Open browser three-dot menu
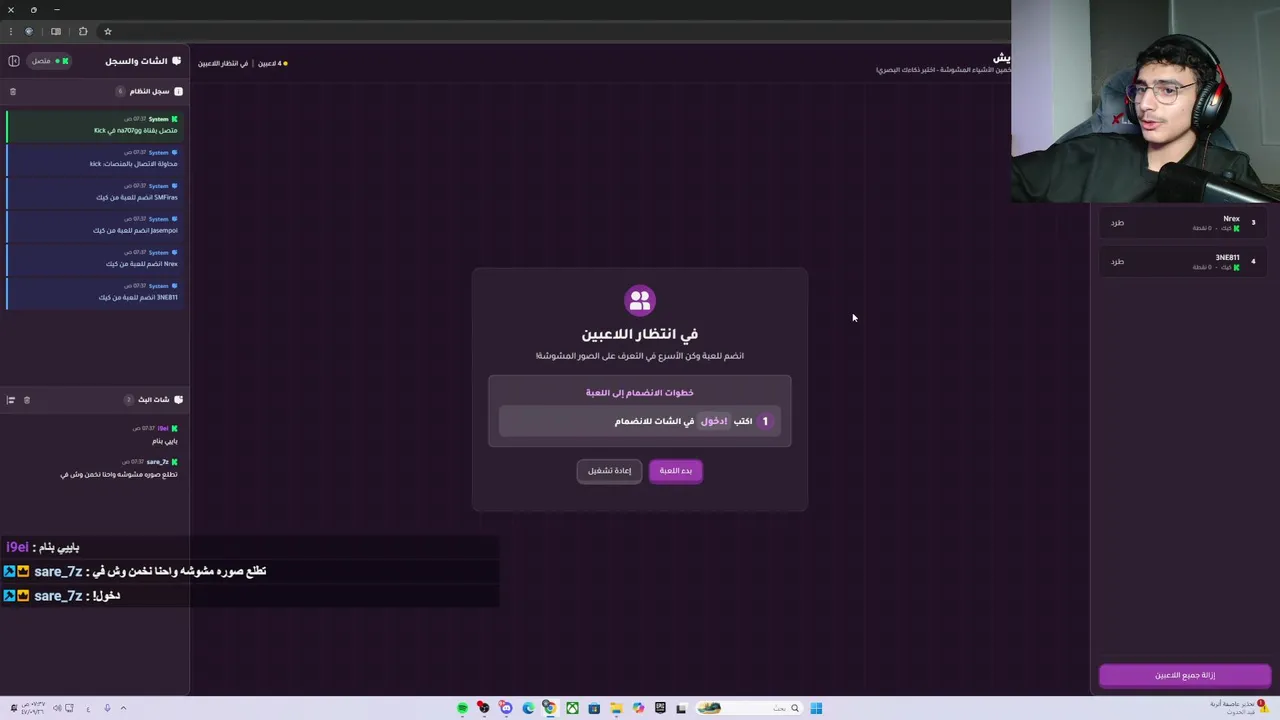Image resolution: width=1280 pixels, height=720 pixels. [10, 31]
